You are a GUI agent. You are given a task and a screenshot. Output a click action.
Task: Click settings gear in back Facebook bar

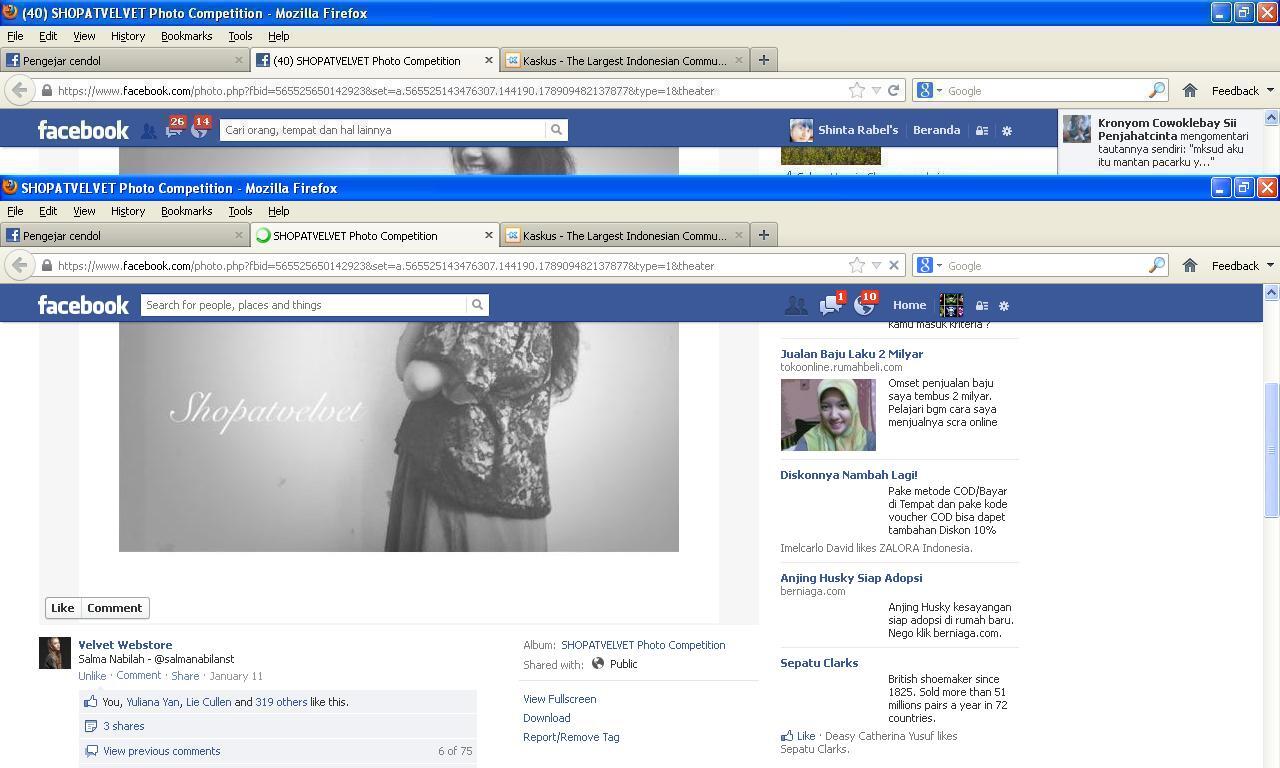1007,131
